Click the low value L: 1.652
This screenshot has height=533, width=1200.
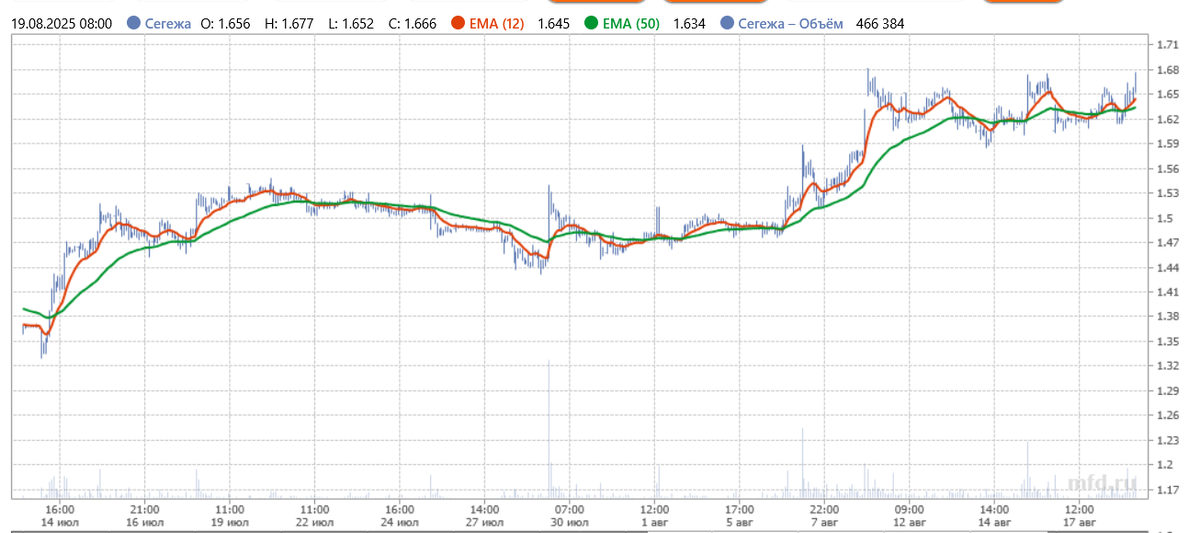click(351, 23)
